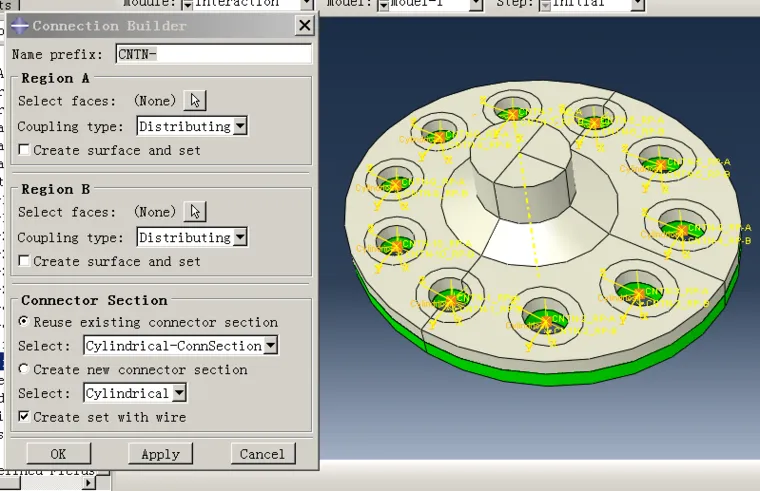
Task: Select Reuse existing connector section option
Action: point(23,321)
